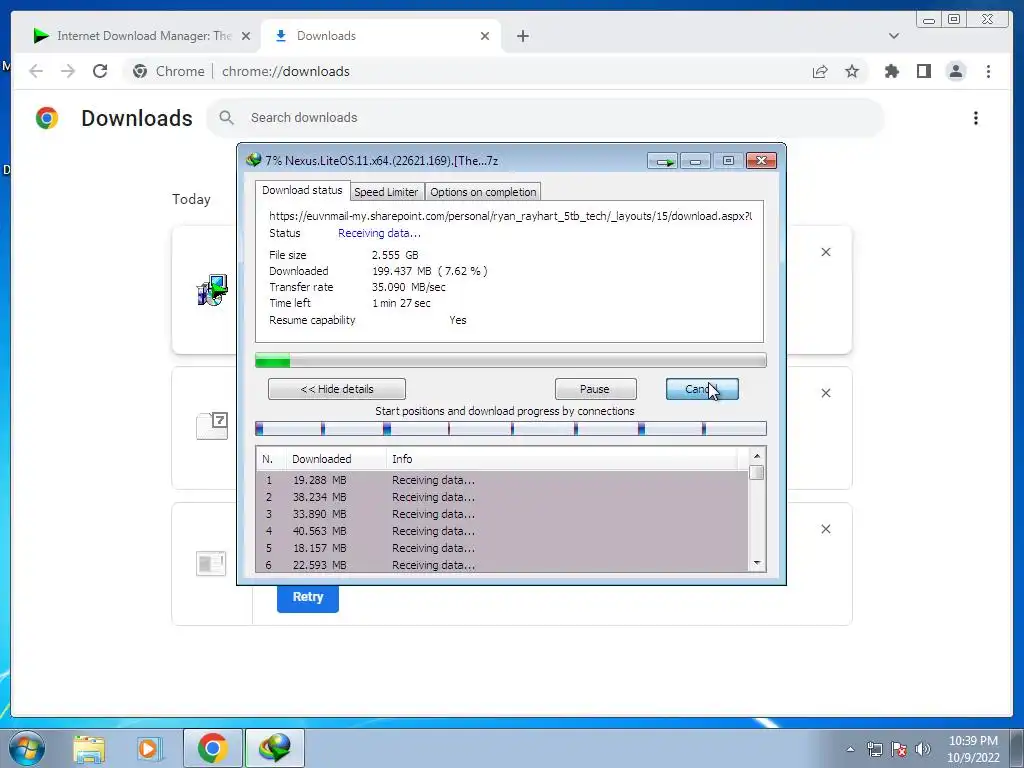The image size is (1024, 768).
Task: Select connection row 4 with 40.563 MB
Action: pyautogui.click(x=502, y=531)
